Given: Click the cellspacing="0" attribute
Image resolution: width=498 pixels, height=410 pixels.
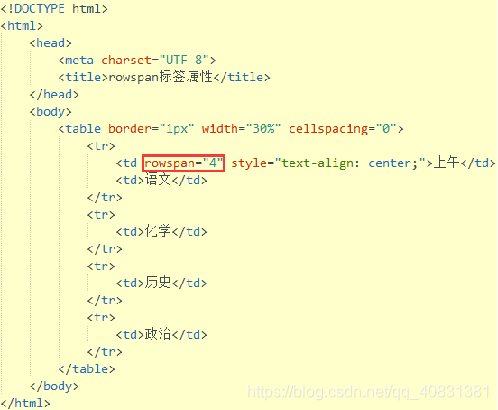Looking at the screenshot, I should (342, 129).
